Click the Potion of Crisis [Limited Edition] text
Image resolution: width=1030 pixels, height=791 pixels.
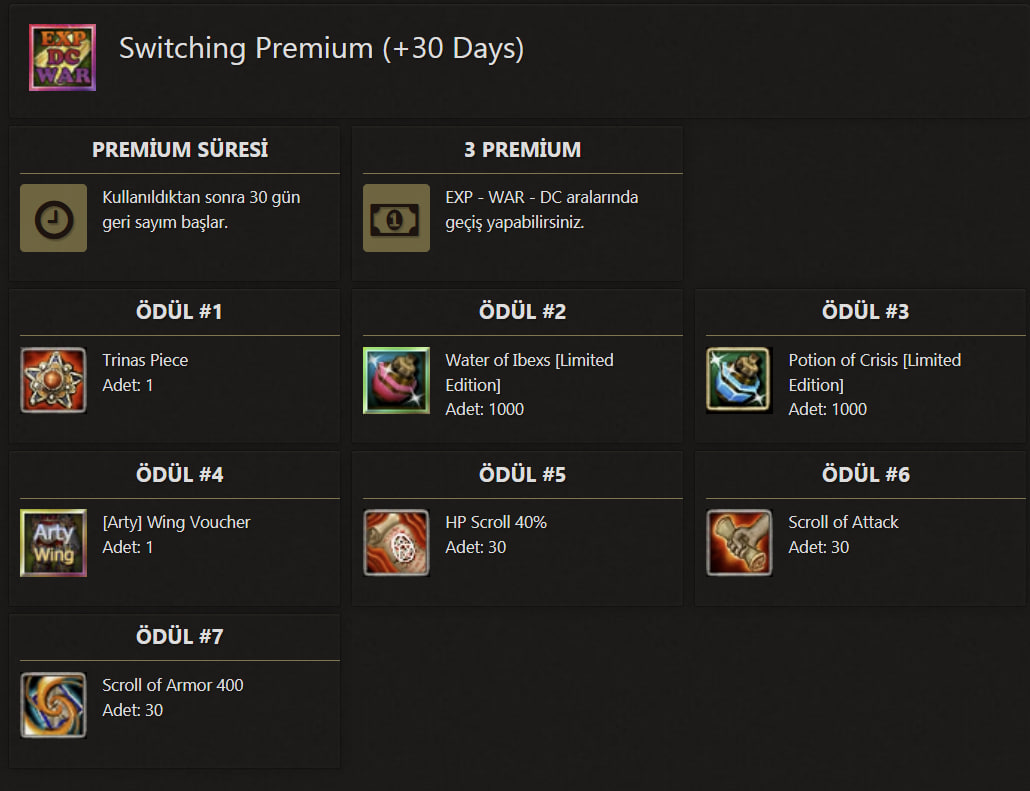(x=874, y=373)
